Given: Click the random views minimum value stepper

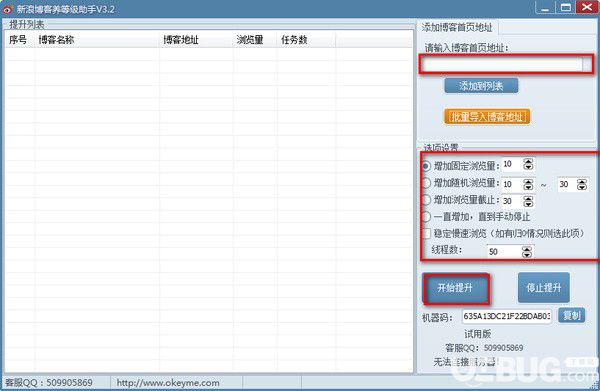Looking at the screenshot, I should pyautogui.click(x=528, y=184).
